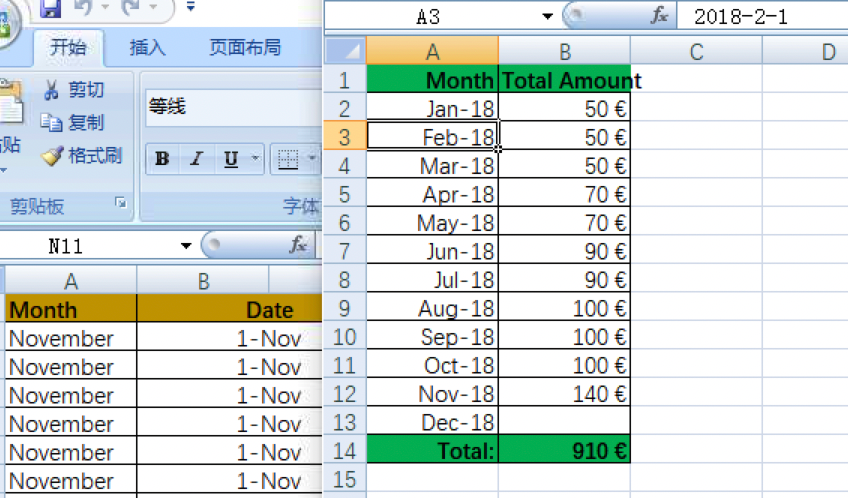Click the fx insert function icon beside A3
The image size is (848, 498).
tap(659, 16)
